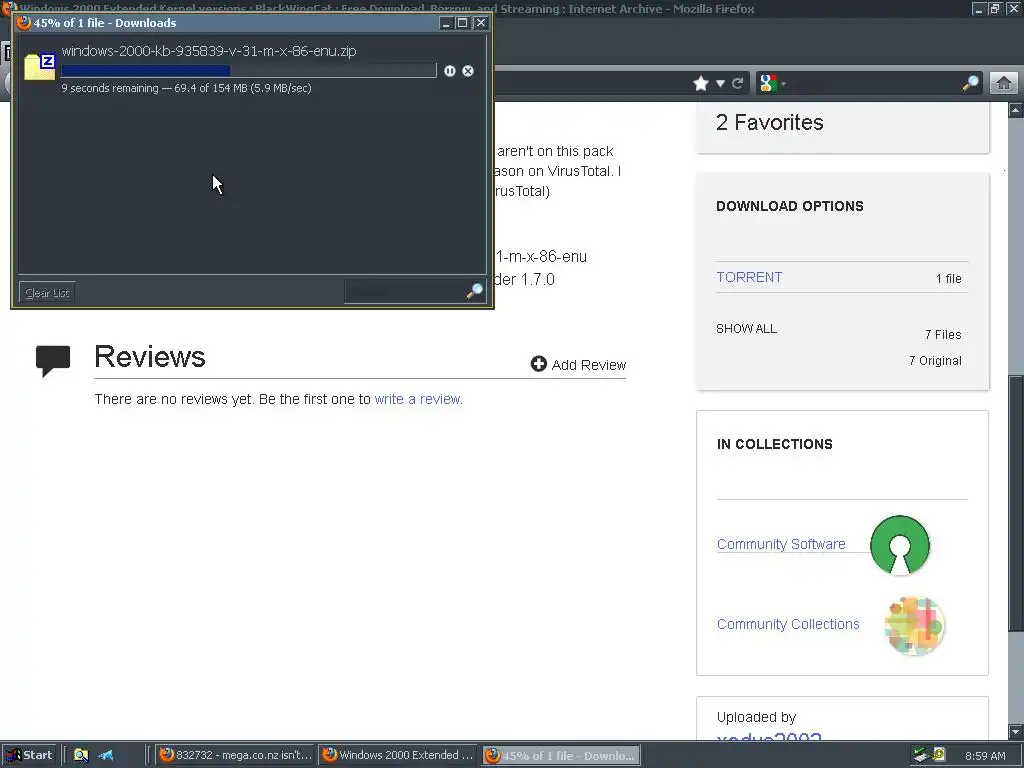Screen dimensions: 1024x768
Task: Switch to Downloads taskbar button
Action: coord(562,755)
